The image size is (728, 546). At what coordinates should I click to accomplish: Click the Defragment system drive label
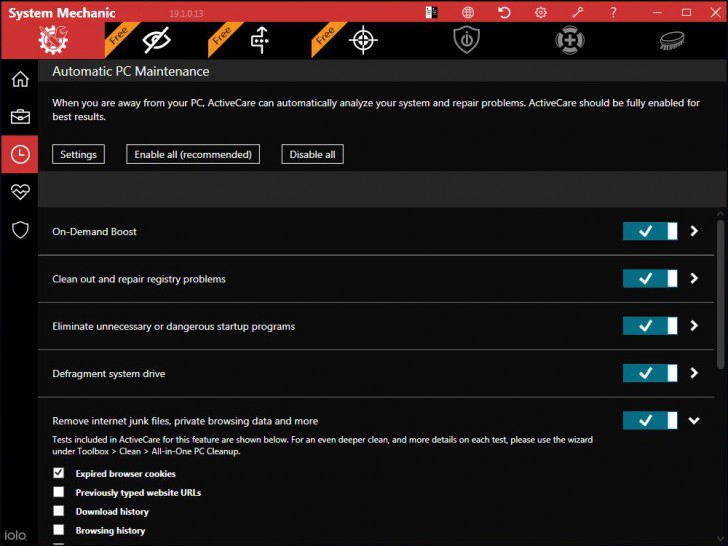tap(109, 374)
